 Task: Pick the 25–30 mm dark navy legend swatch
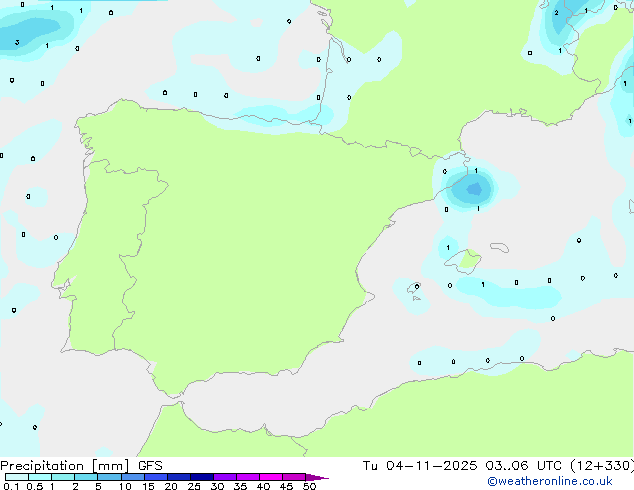click(x=201, y=477)
